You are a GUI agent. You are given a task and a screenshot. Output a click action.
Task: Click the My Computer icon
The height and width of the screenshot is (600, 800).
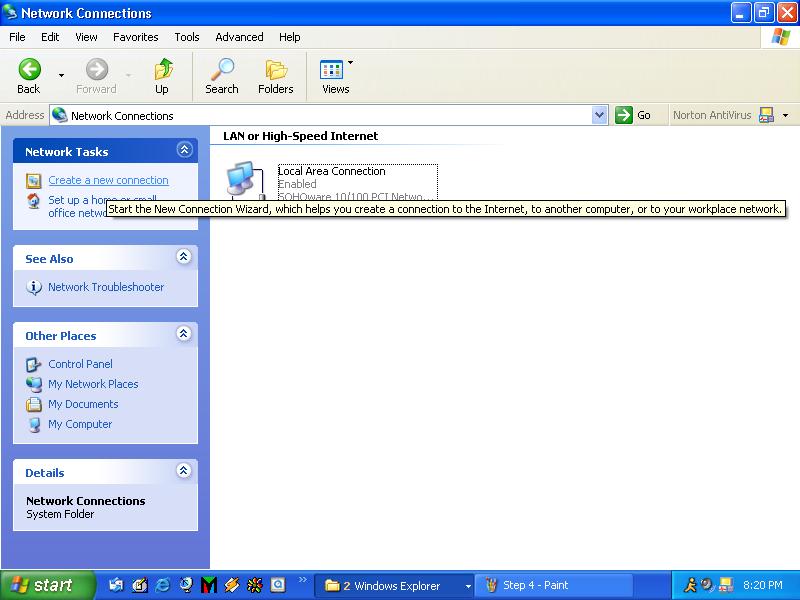click(34, 424)
